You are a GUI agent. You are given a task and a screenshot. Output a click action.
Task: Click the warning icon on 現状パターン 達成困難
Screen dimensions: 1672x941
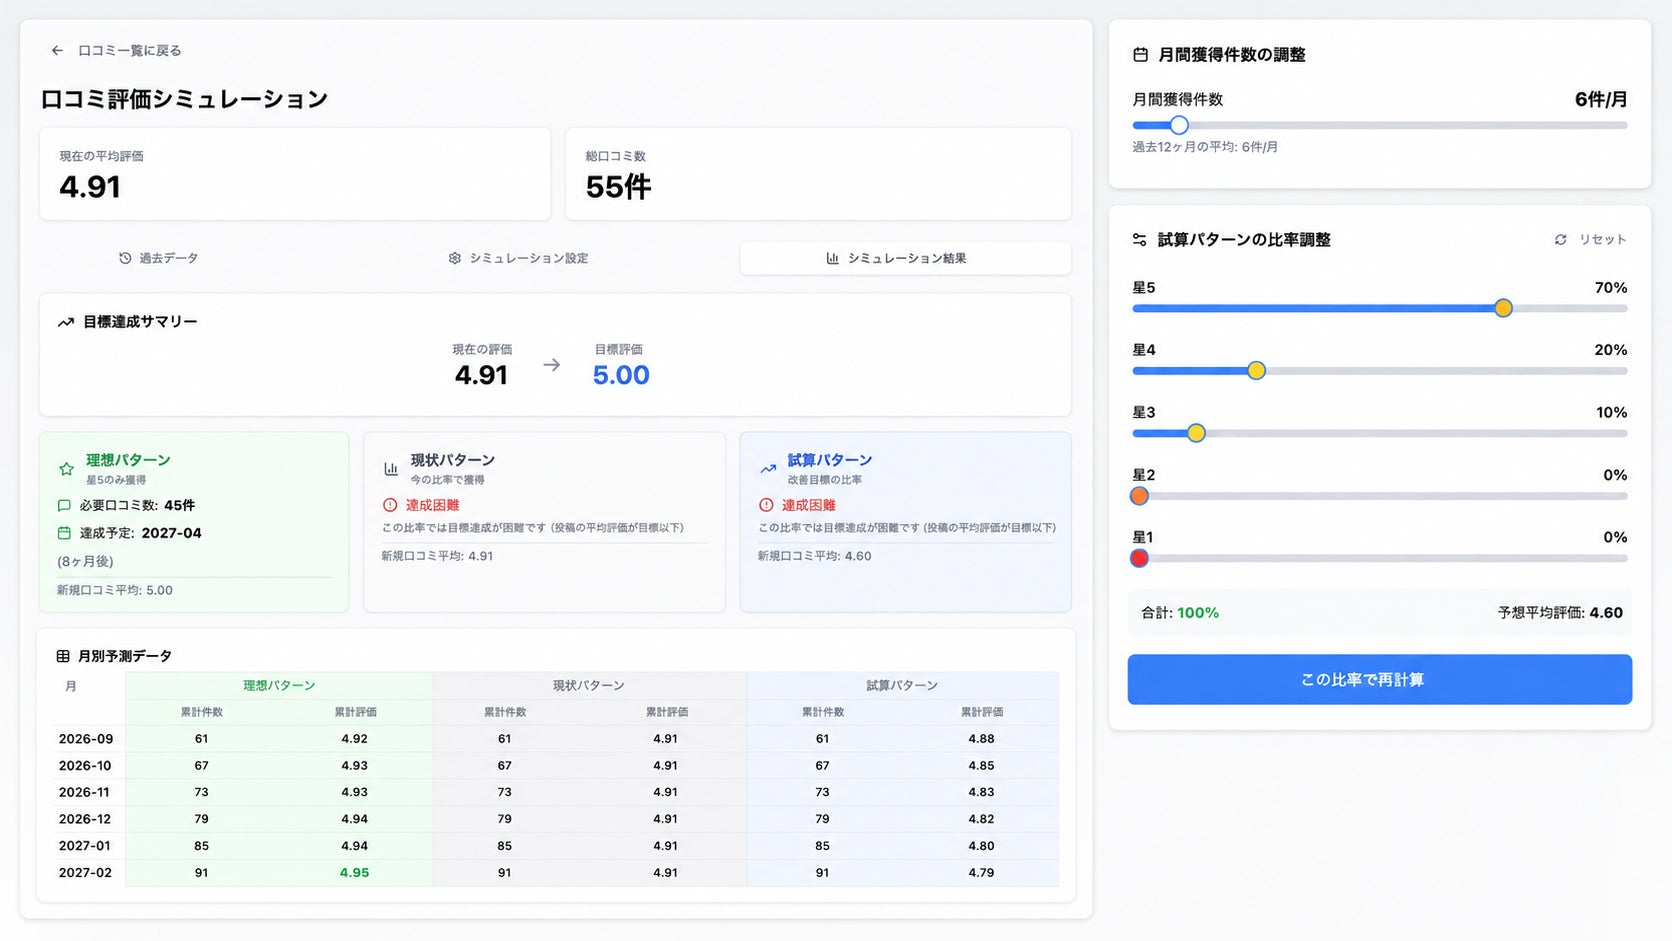(390, 505)
